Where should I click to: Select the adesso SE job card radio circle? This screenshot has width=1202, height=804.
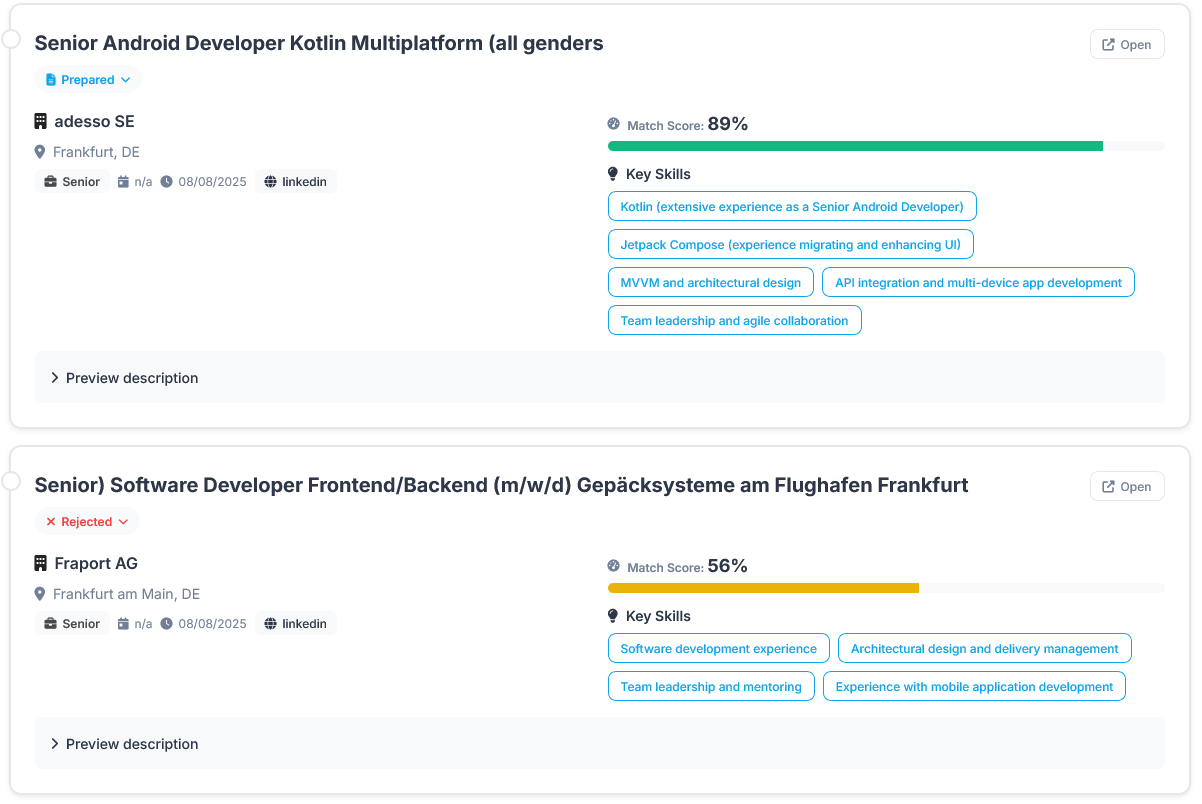(11, 39)
